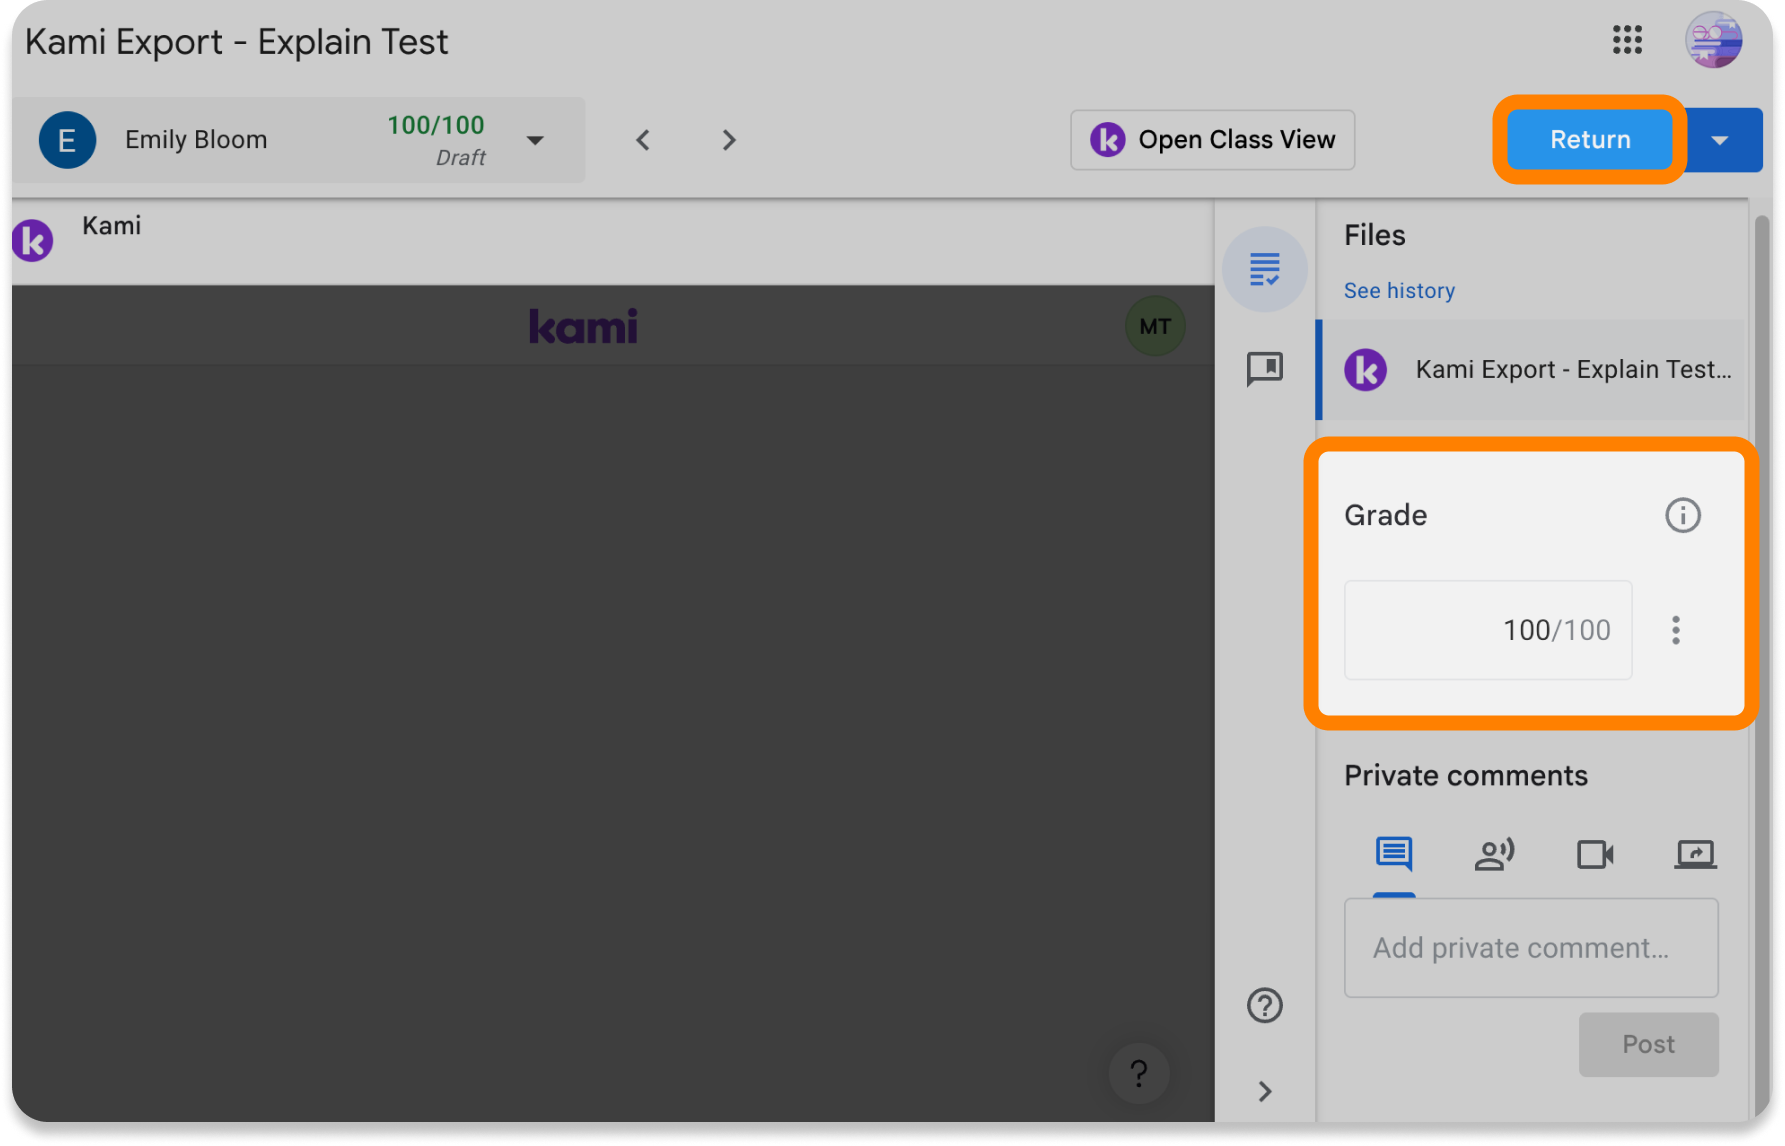
Task: Click the Kami logo next to file name
Action: (1366, 369)
